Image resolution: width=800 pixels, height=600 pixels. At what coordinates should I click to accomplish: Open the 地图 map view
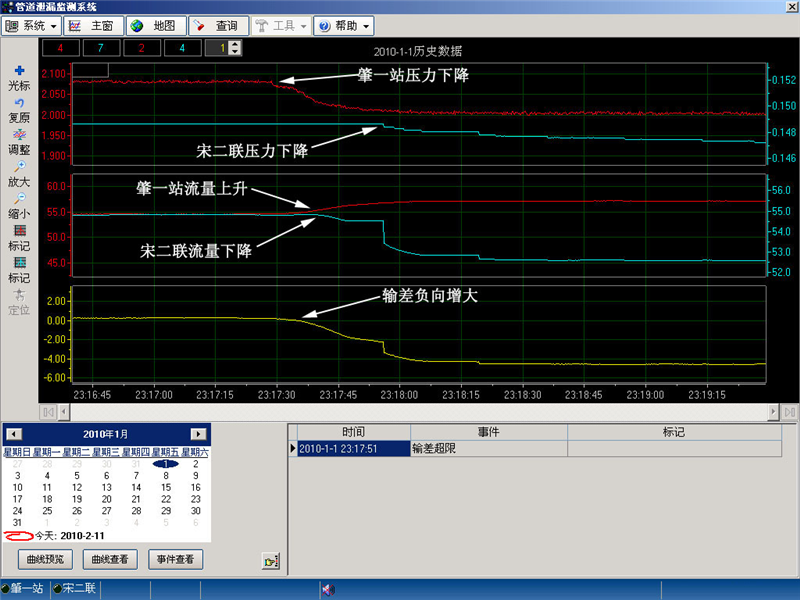tap(153, 25)
